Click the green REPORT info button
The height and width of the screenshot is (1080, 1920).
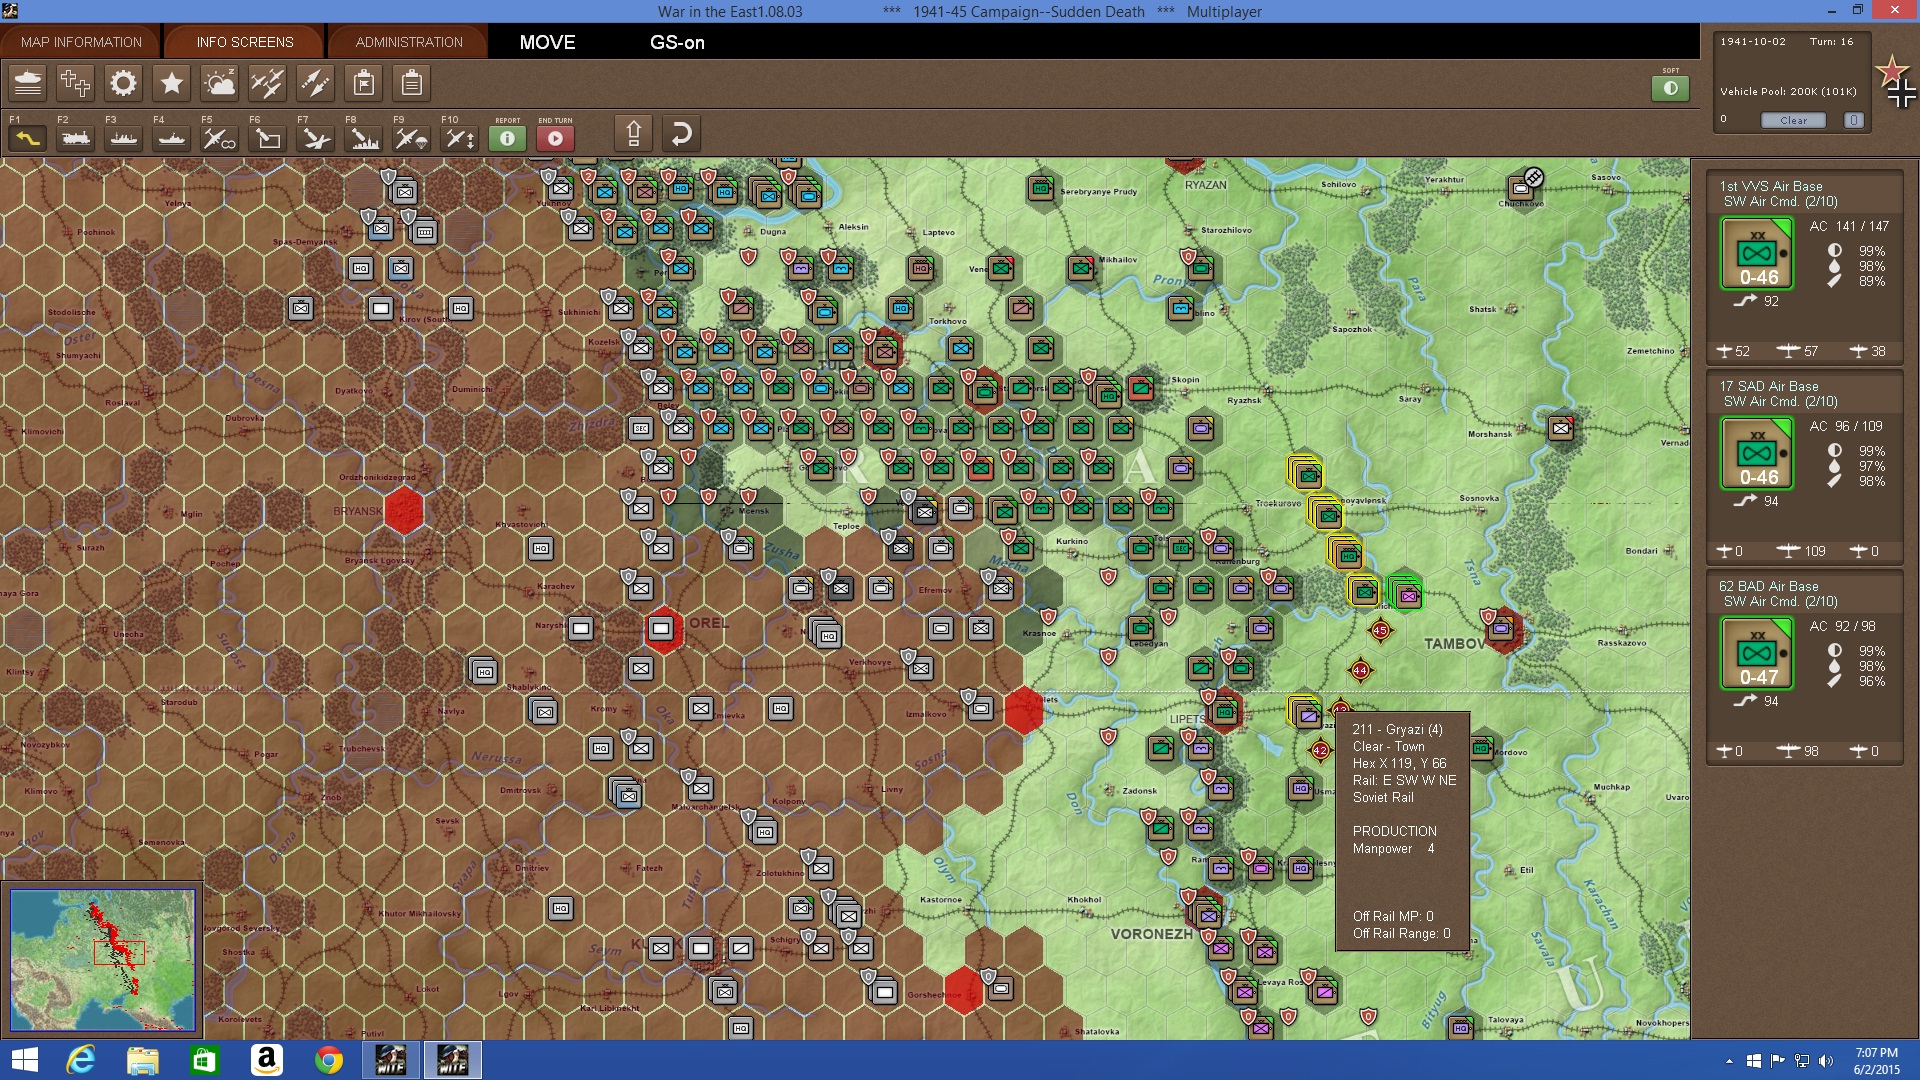507,138
